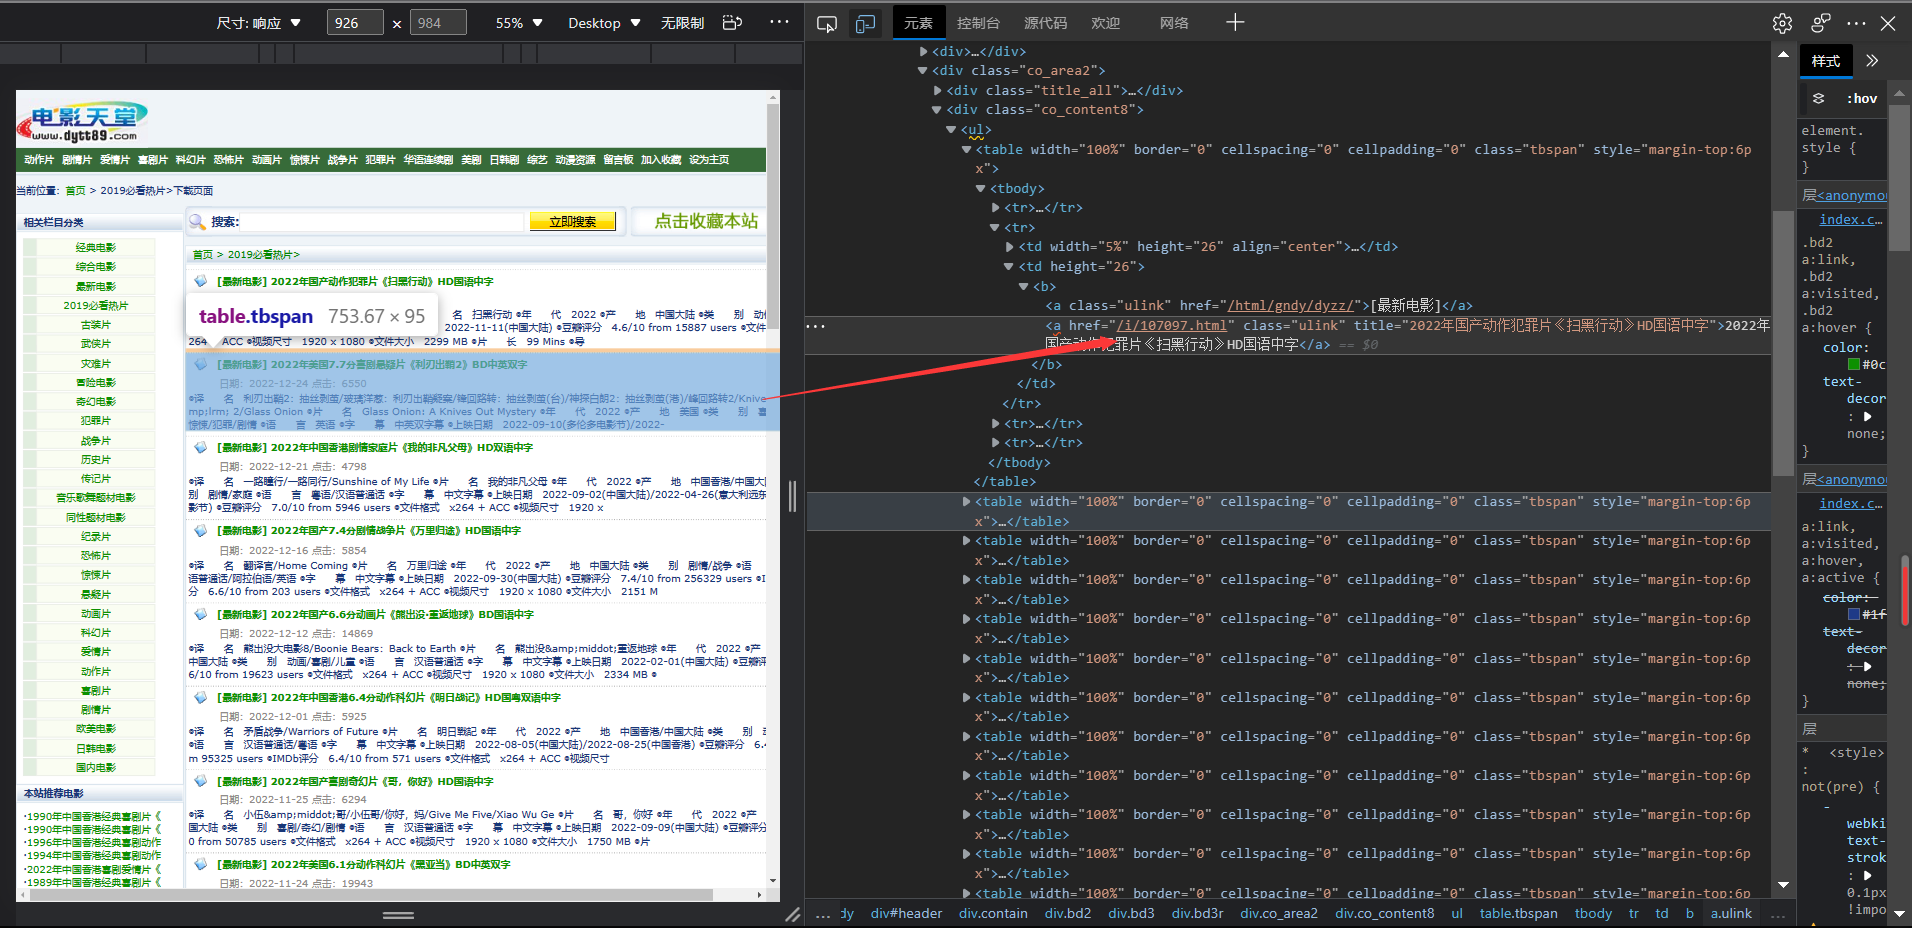Open 2019必看热片 sidebar category
The height and width of the screenshot is (928, 1912).
96,305
